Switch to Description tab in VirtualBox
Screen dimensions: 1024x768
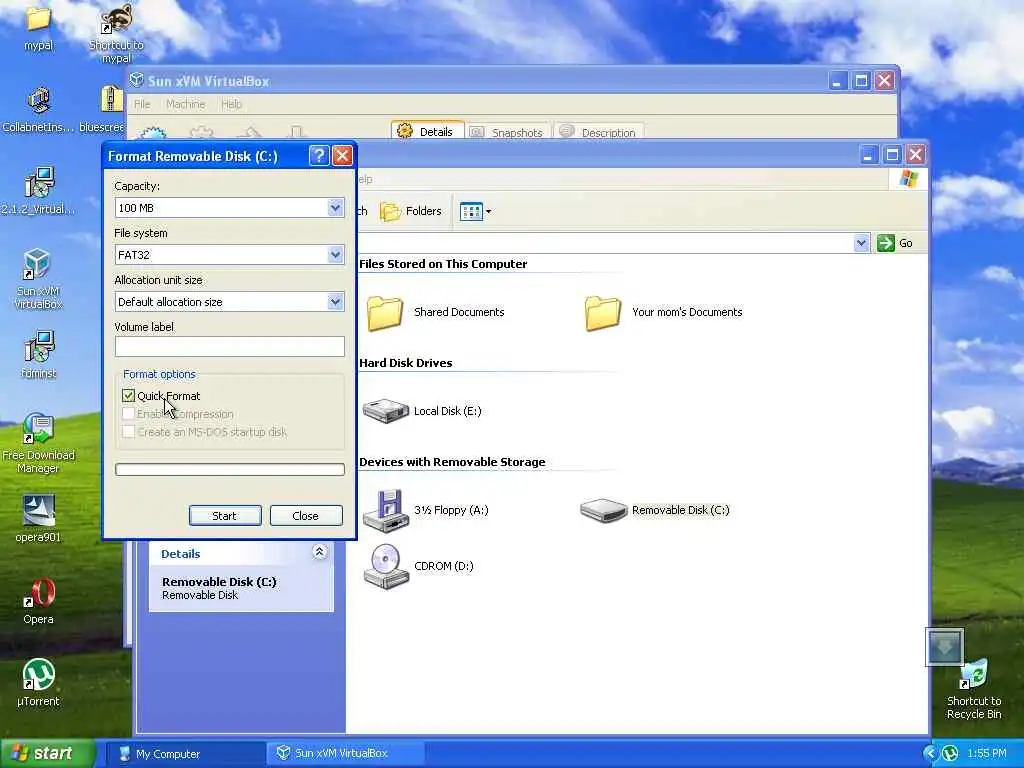pyautogui.click(x=599, y=131)
